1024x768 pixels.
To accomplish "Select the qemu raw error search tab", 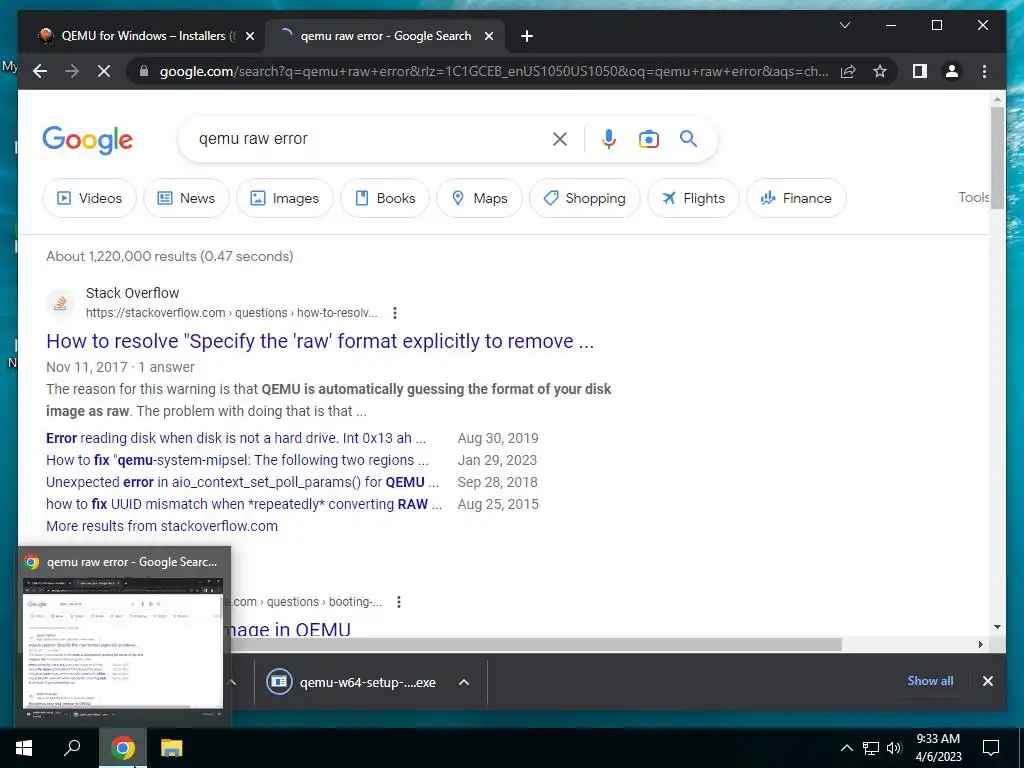I will pyautogui.click(x=385, y=36).
